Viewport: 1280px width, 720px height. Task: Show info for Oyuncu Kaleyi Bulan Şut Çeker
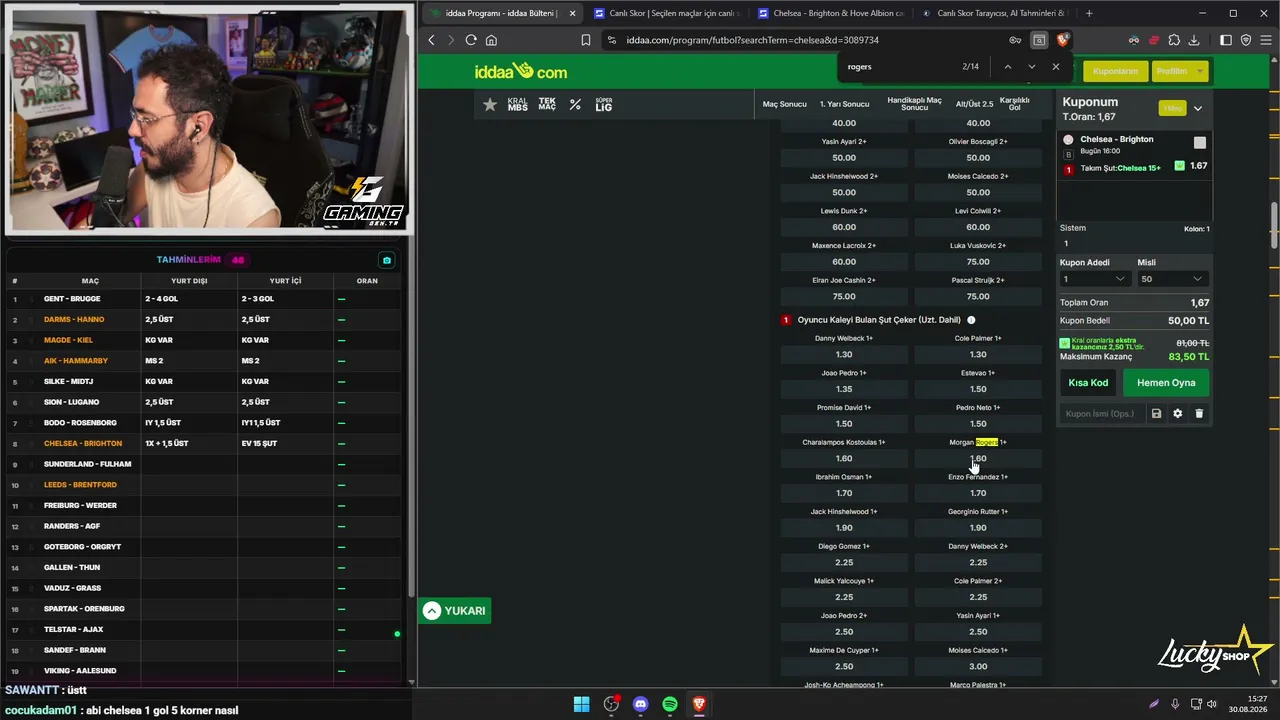pos(971,320)
